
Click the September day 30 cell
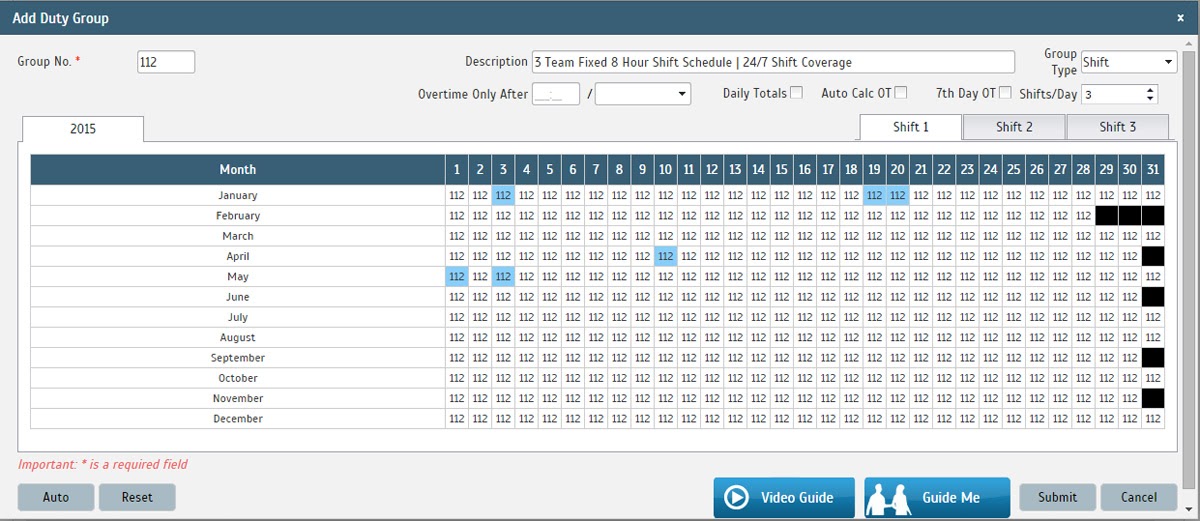click(1130, 358)
